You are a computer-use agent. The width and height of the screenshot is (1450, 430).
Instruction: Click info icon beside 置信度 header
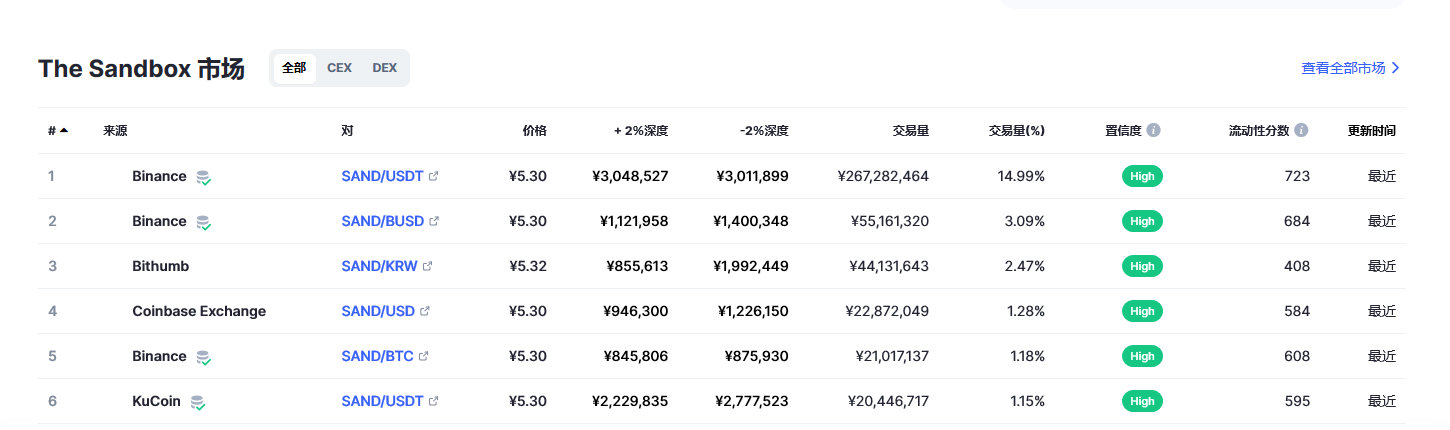click(x=1154, y=130)
